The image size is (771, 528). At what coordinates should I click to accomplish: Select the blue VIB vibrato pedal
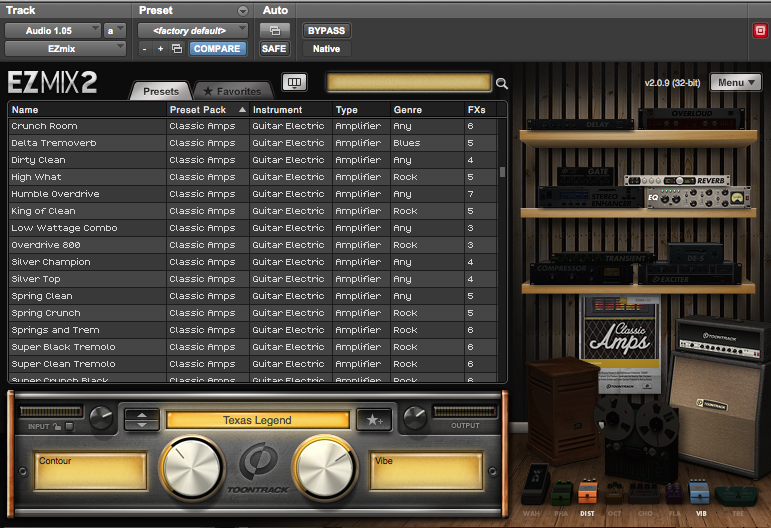[699, 493]
